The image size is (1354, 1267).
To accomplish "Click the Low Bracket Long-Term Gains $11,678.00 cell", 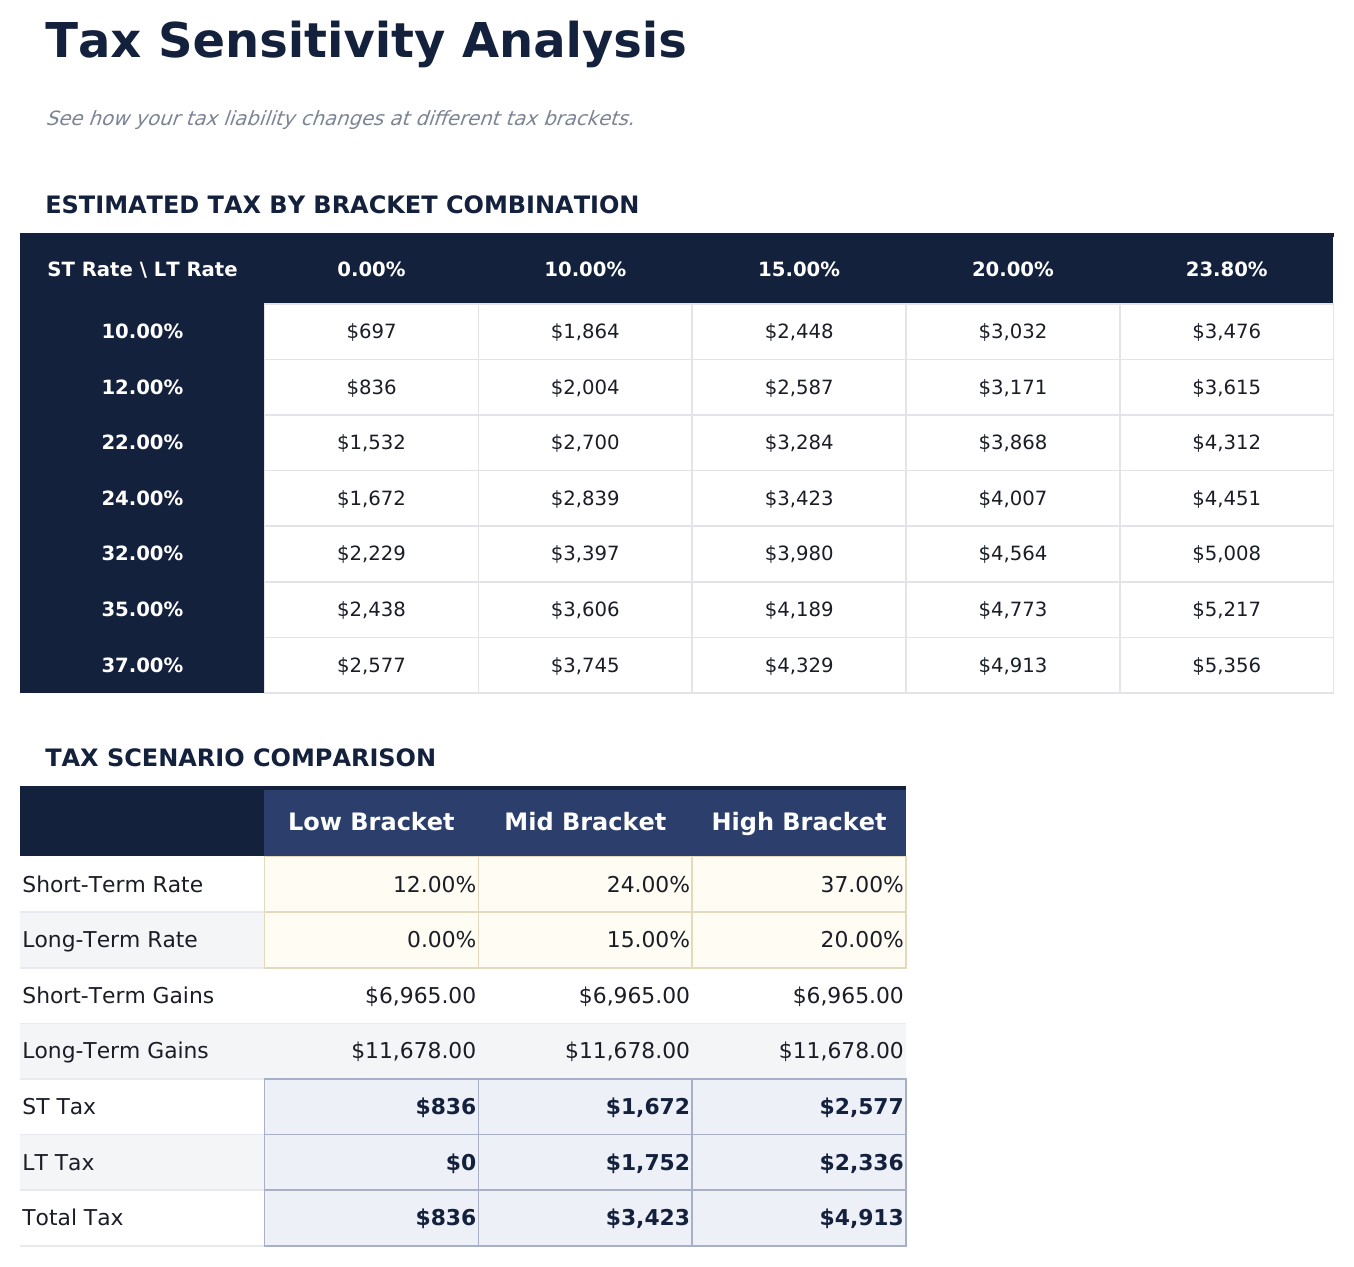I will 371,1051.
